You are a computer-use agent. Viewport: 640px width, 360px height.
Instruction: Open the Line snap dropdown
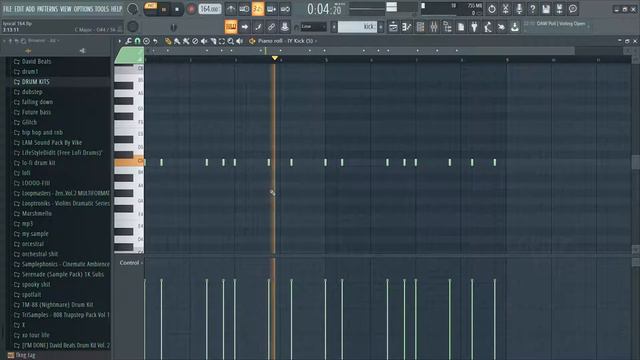pyautogui.click(x=313, y=27)
